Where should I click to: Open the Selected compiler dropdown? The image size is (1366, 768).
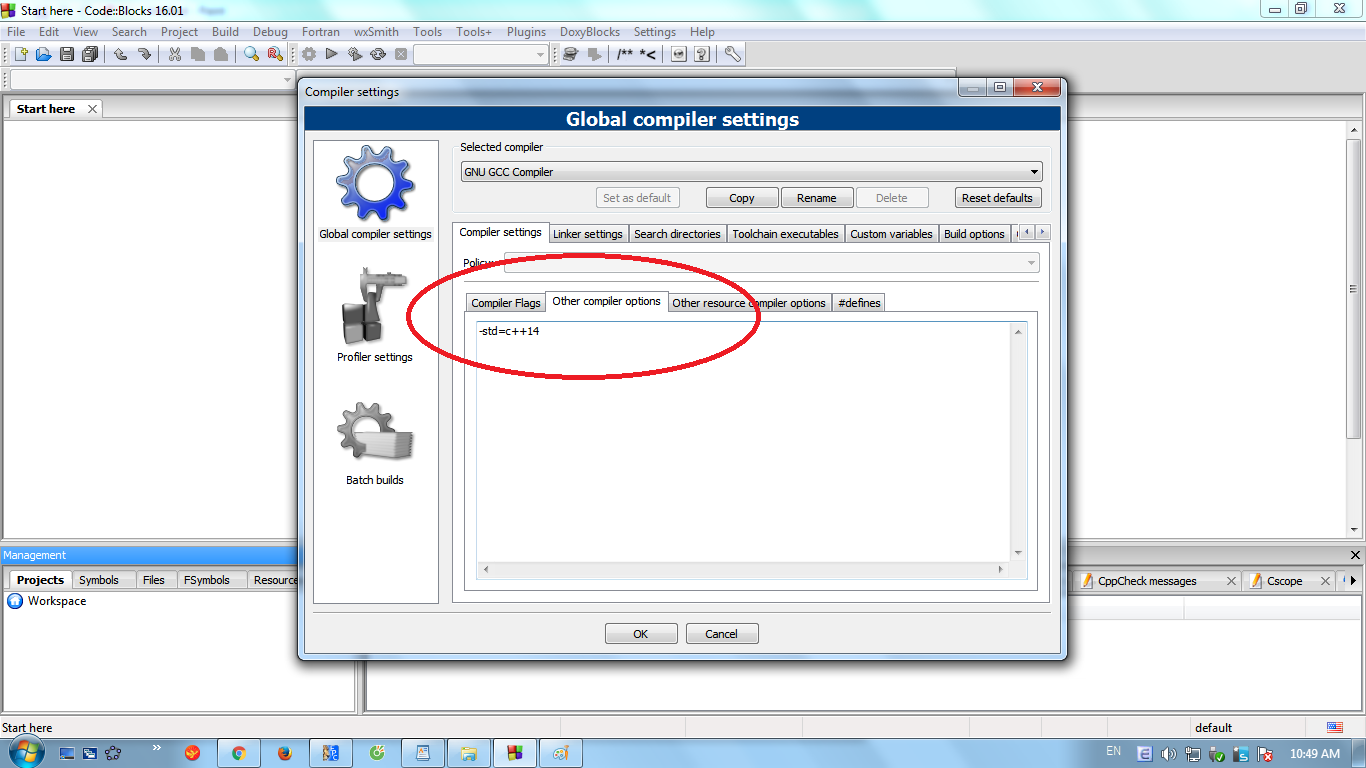(x=751, y=172)
